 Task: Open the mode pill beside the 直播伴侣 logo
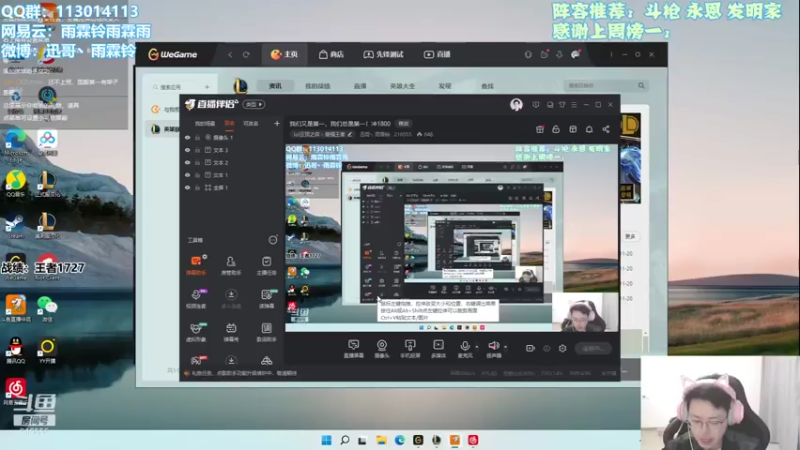254,105
